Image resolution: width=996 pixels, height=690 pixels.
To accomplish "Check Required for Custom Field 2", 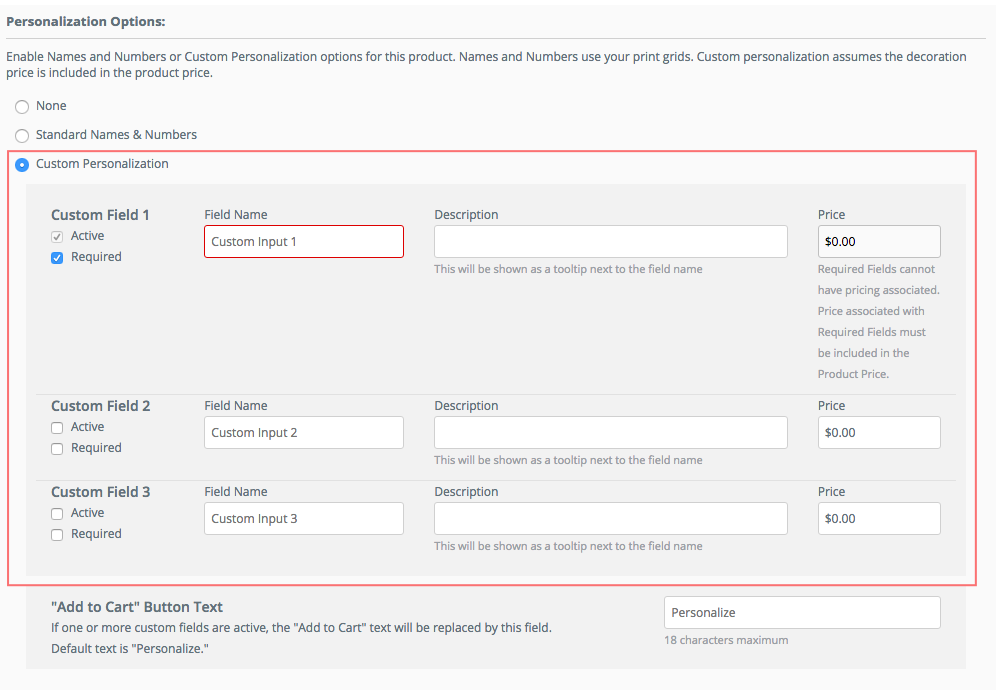I will tap(57, 449).
